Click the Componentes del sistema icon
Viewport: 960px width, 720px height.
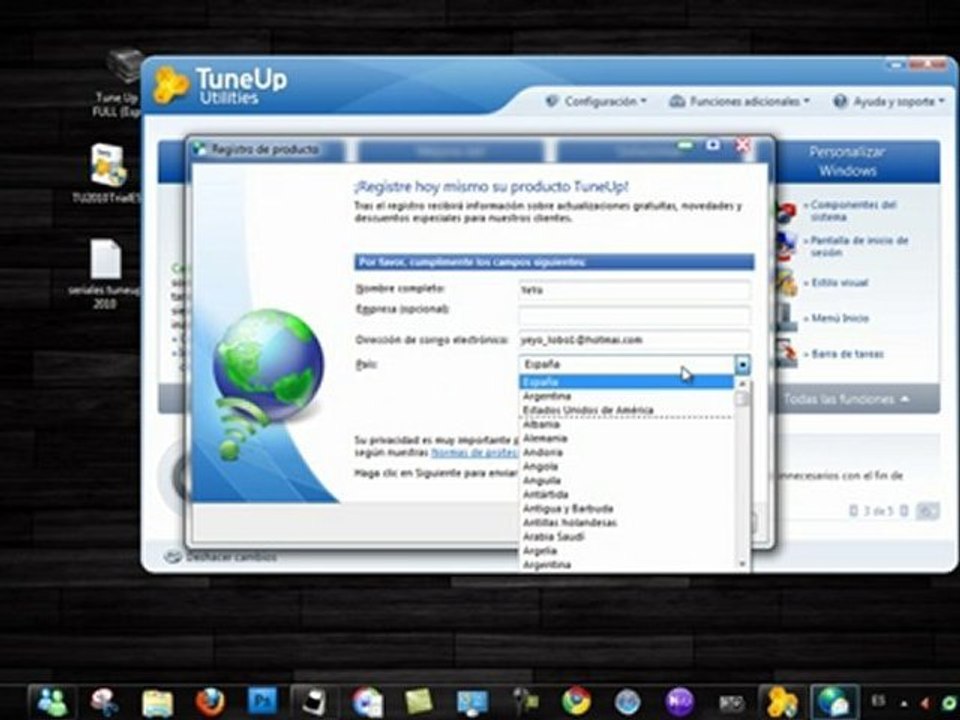[786, 211]
